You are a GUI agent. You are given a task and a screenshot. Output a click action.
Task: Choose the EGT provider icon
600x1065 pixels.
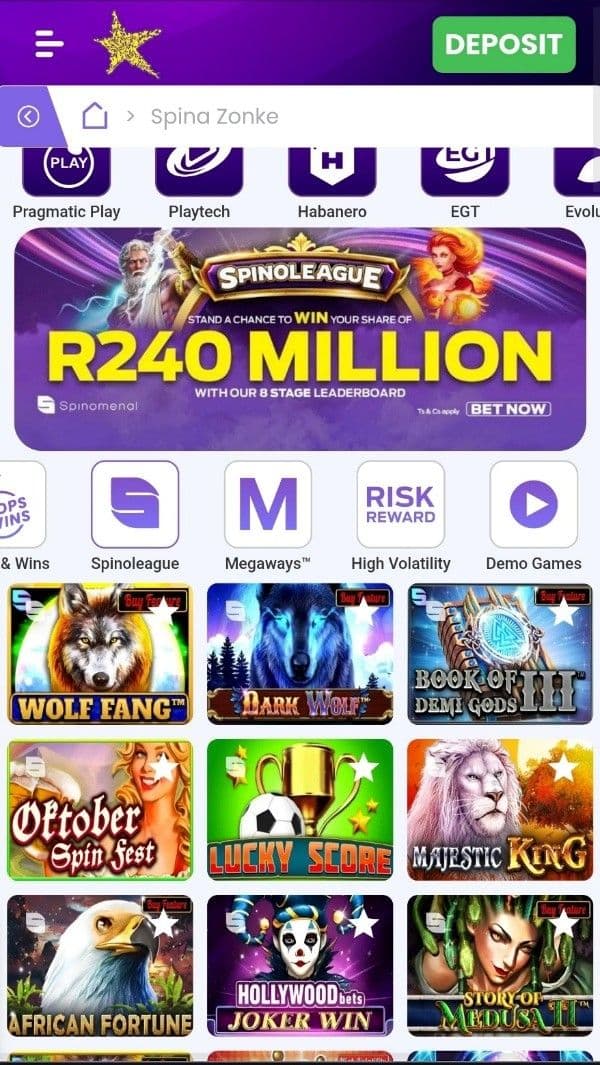465,171
